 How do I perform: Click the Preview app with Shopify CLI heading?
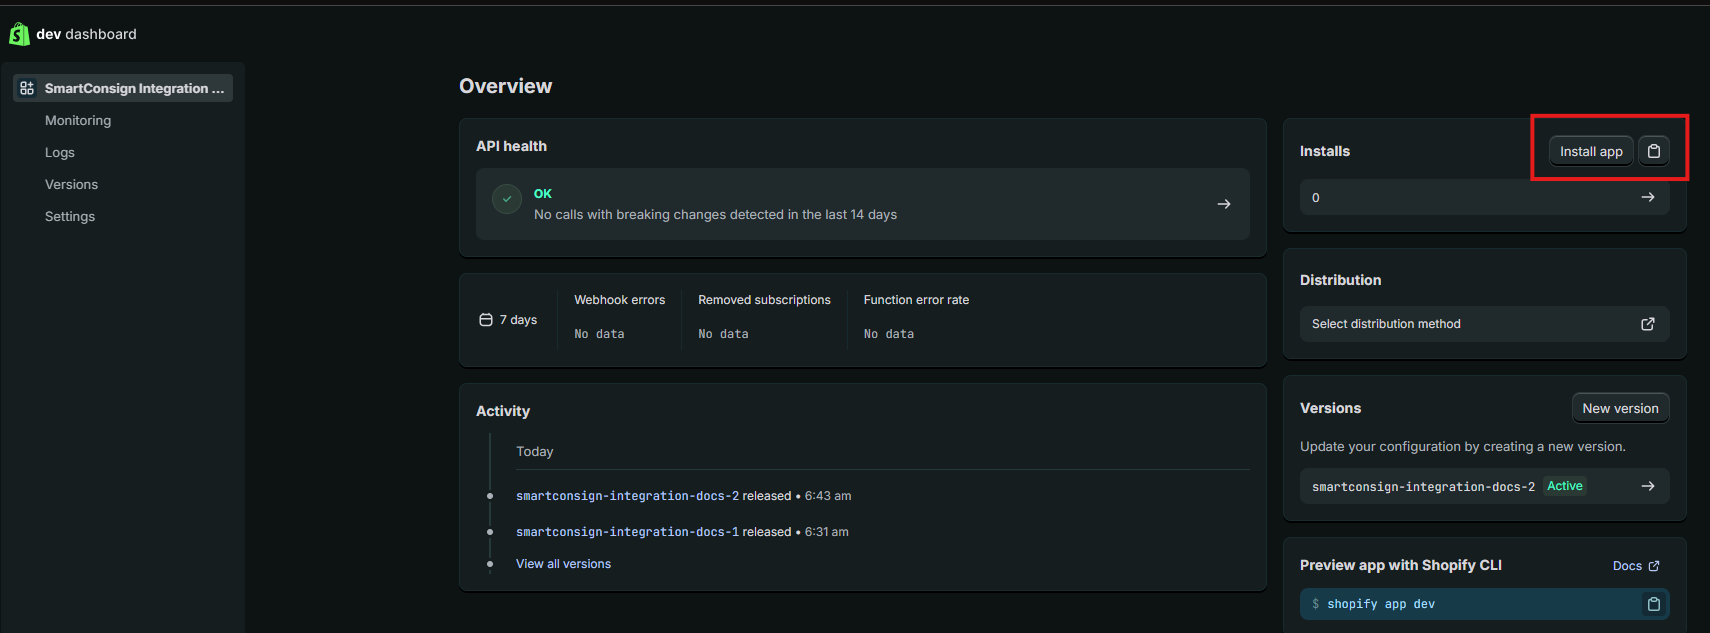(1400, 565)
